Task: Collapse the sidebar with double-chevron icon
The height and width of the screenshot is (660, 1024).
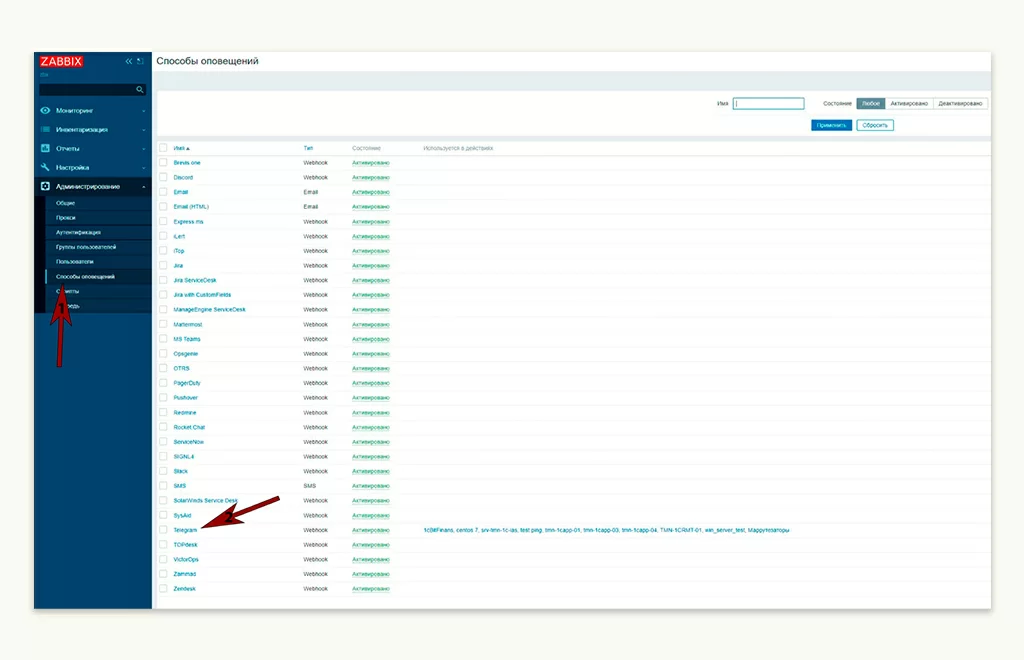Action: tap(128, 61)
